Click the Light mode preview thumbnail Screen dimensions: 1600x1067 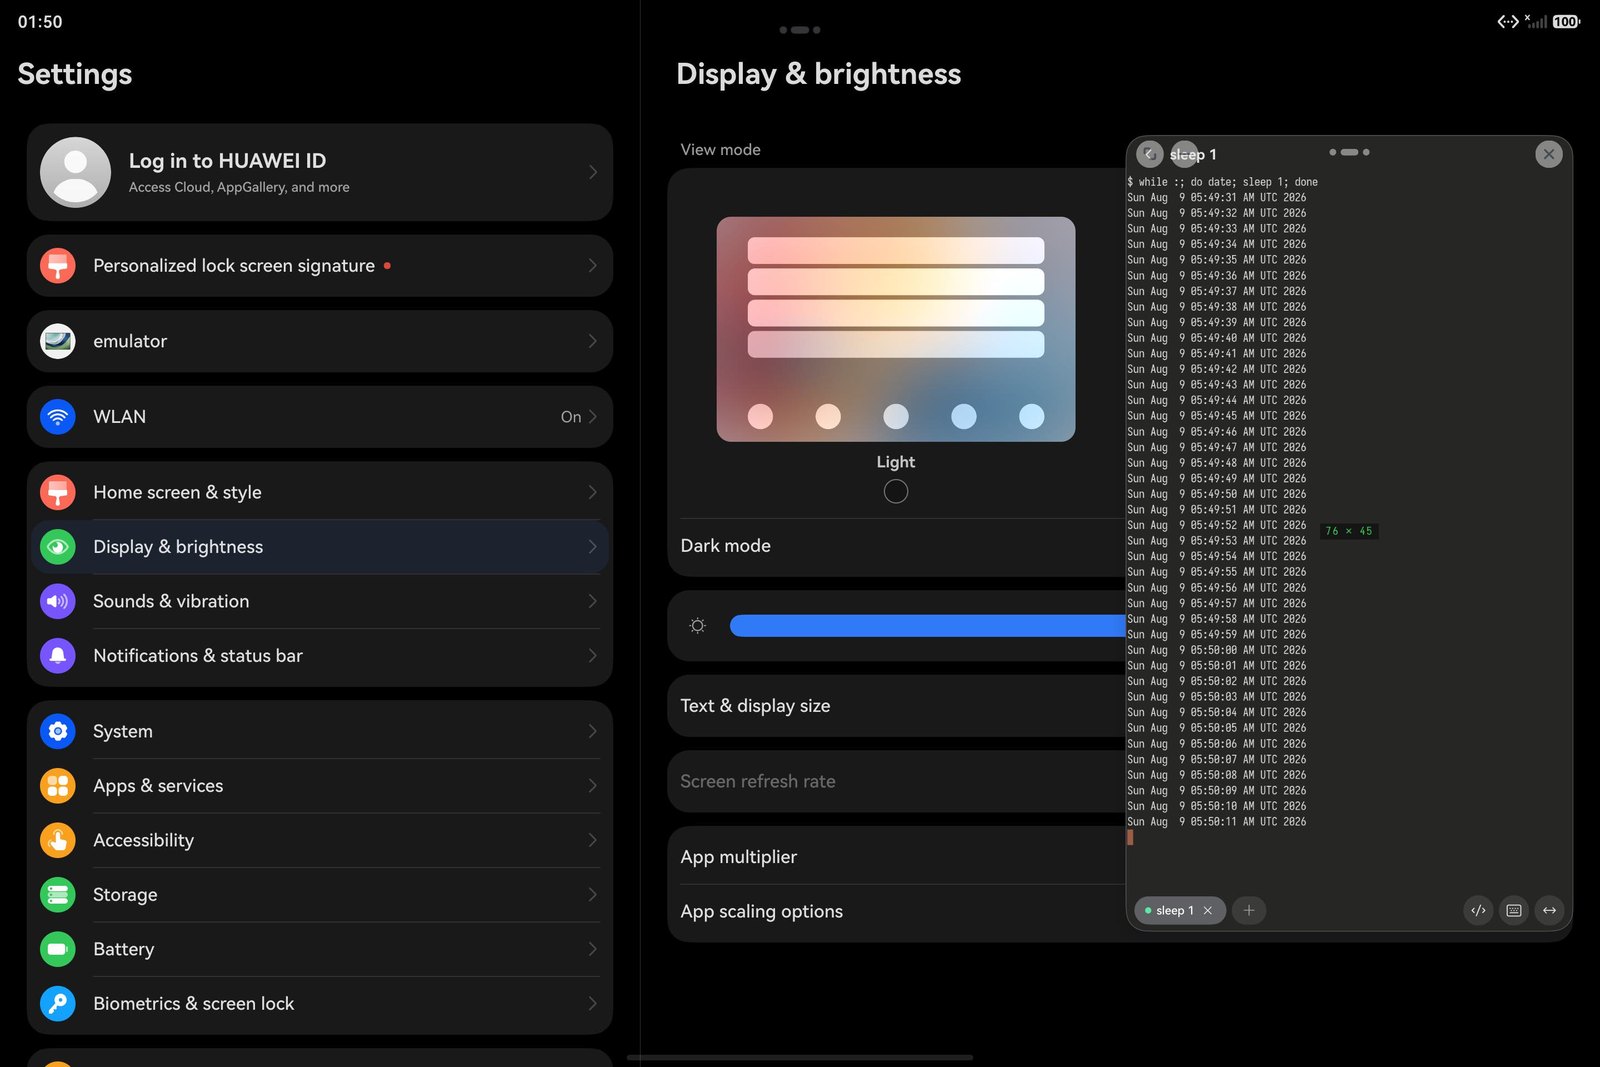tap(896, 329)
